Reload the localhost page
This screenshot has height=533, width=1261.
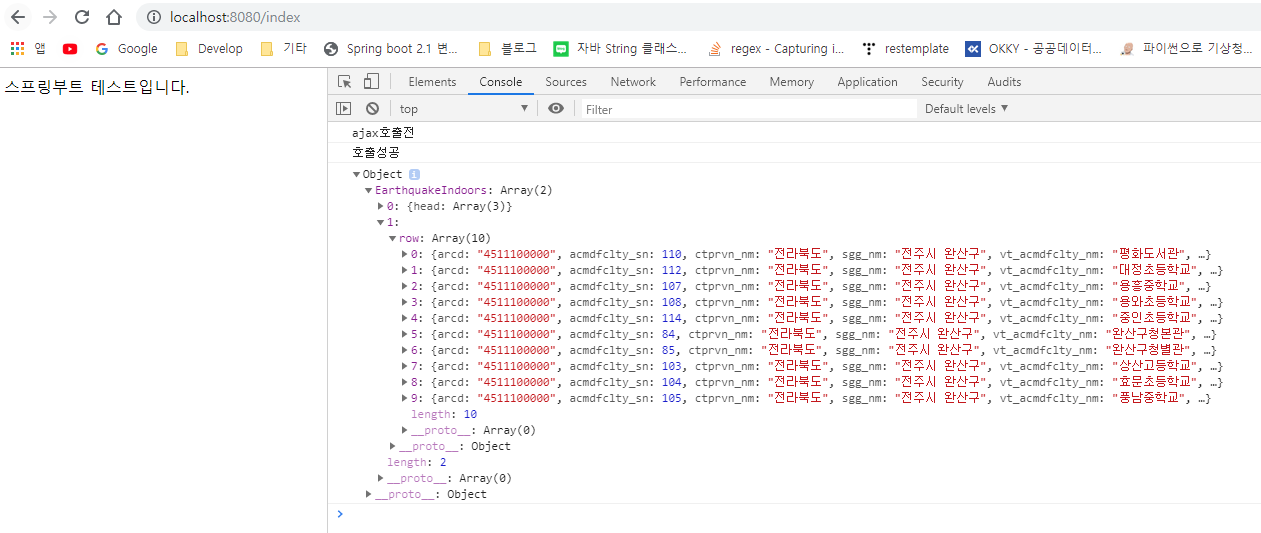click(82, 17)
